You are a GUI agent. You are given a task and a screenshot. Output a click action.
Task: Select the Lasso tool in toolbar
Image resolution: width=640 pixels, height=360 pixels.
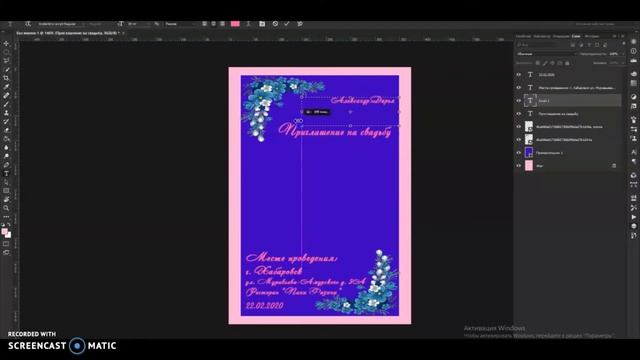pyautogui.click(x=6, y=60)
